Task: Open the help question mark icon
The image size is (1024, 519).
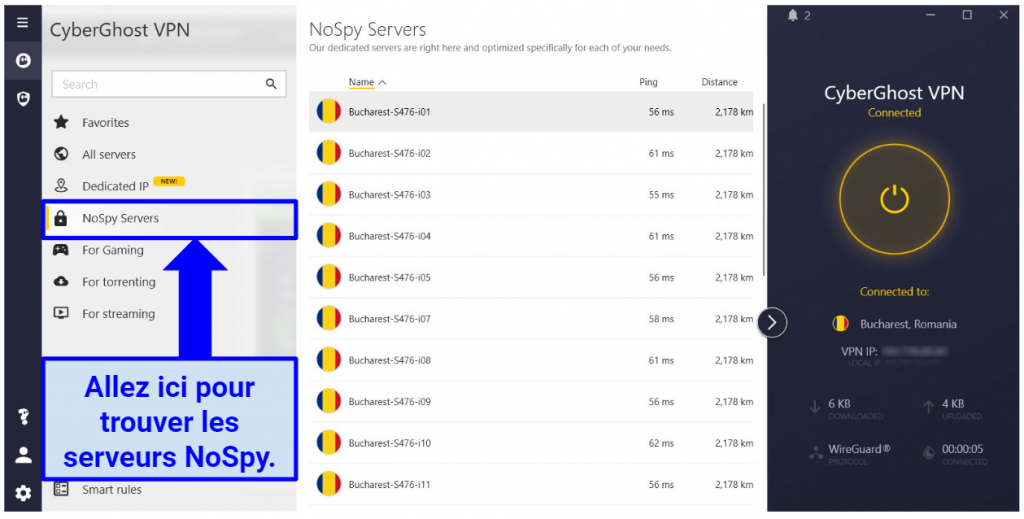Action: click(24, 417)
